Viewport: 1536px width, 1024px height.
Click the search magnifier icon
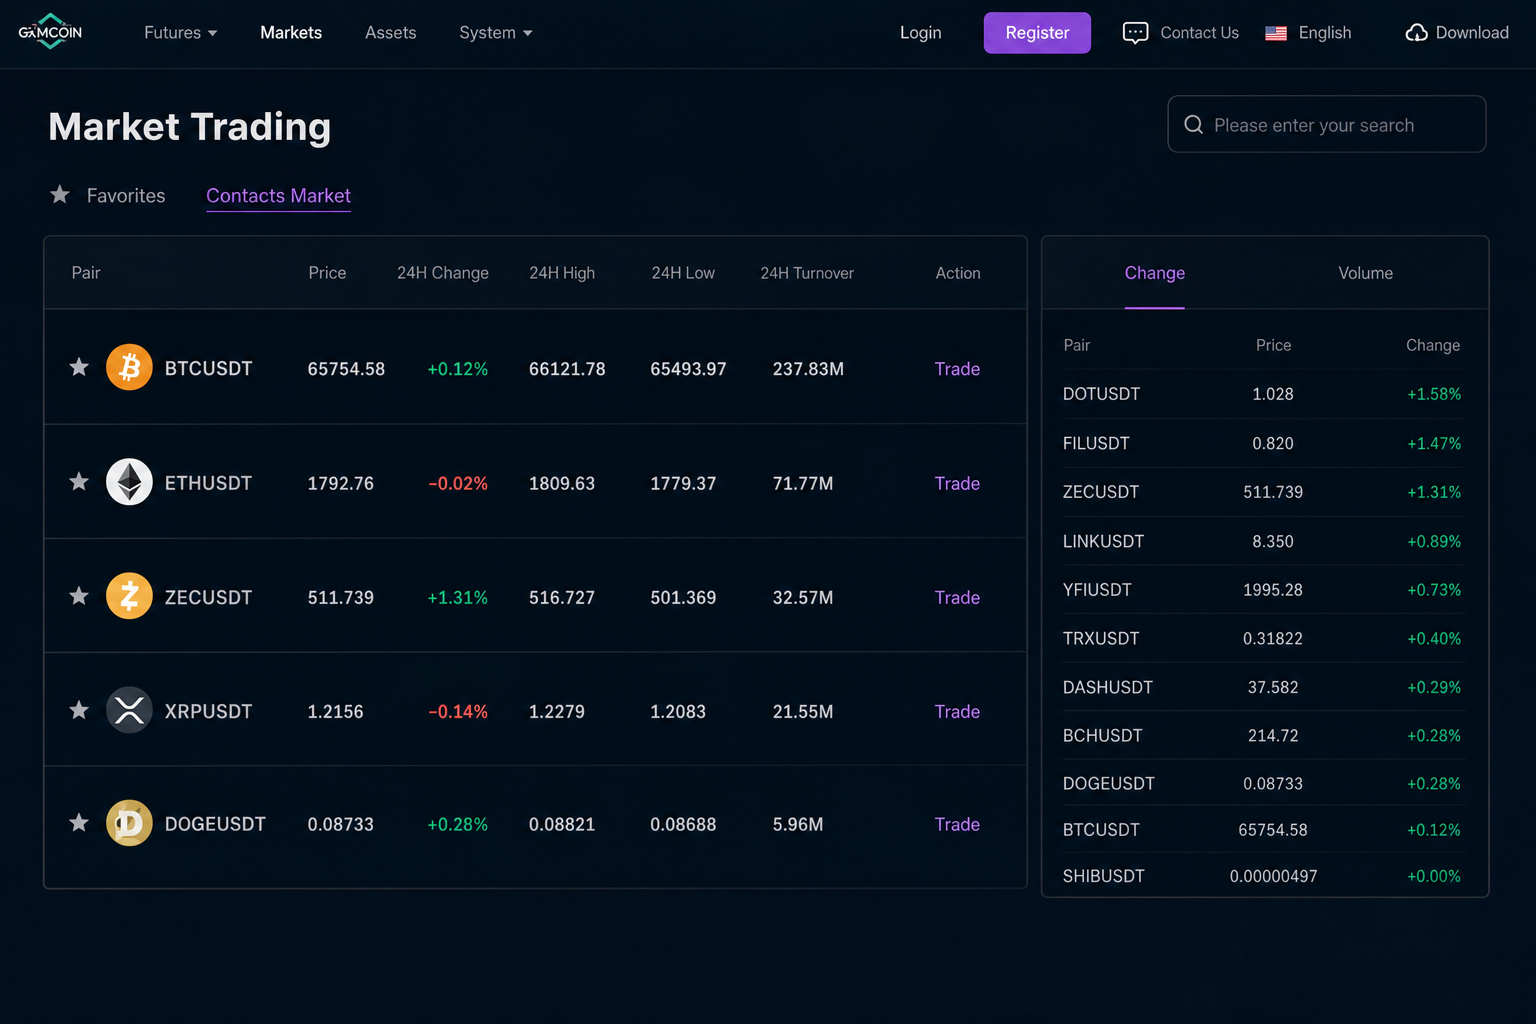(x=1193, y=125)
